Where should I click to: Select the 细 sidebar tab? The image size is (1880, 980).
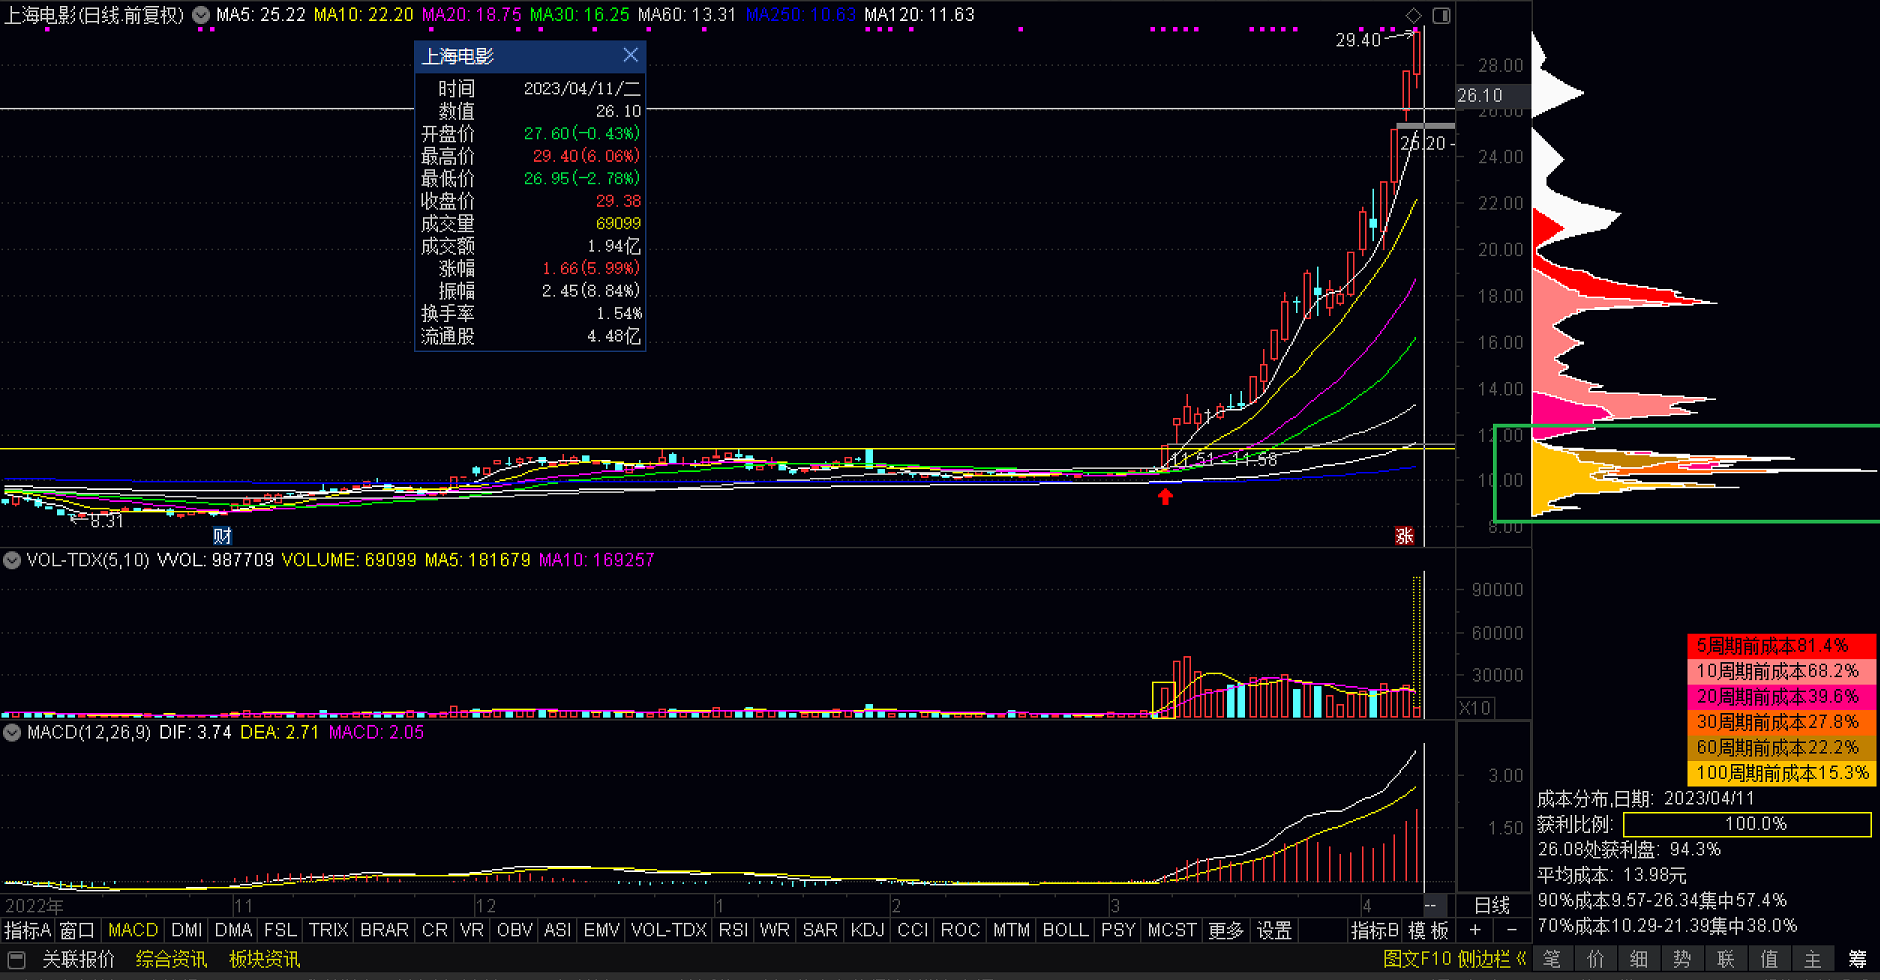(1639, 959)
